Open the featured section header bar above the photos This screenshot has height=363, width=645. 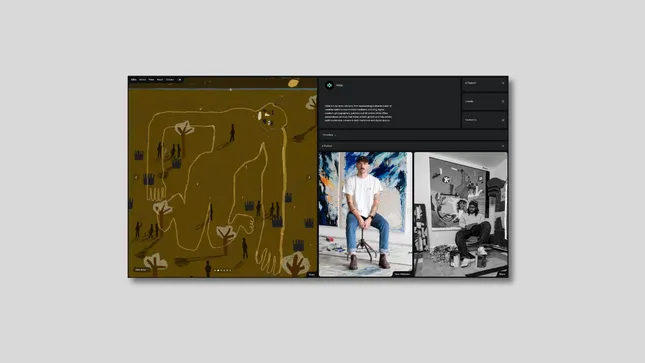[x=413, y=146]
